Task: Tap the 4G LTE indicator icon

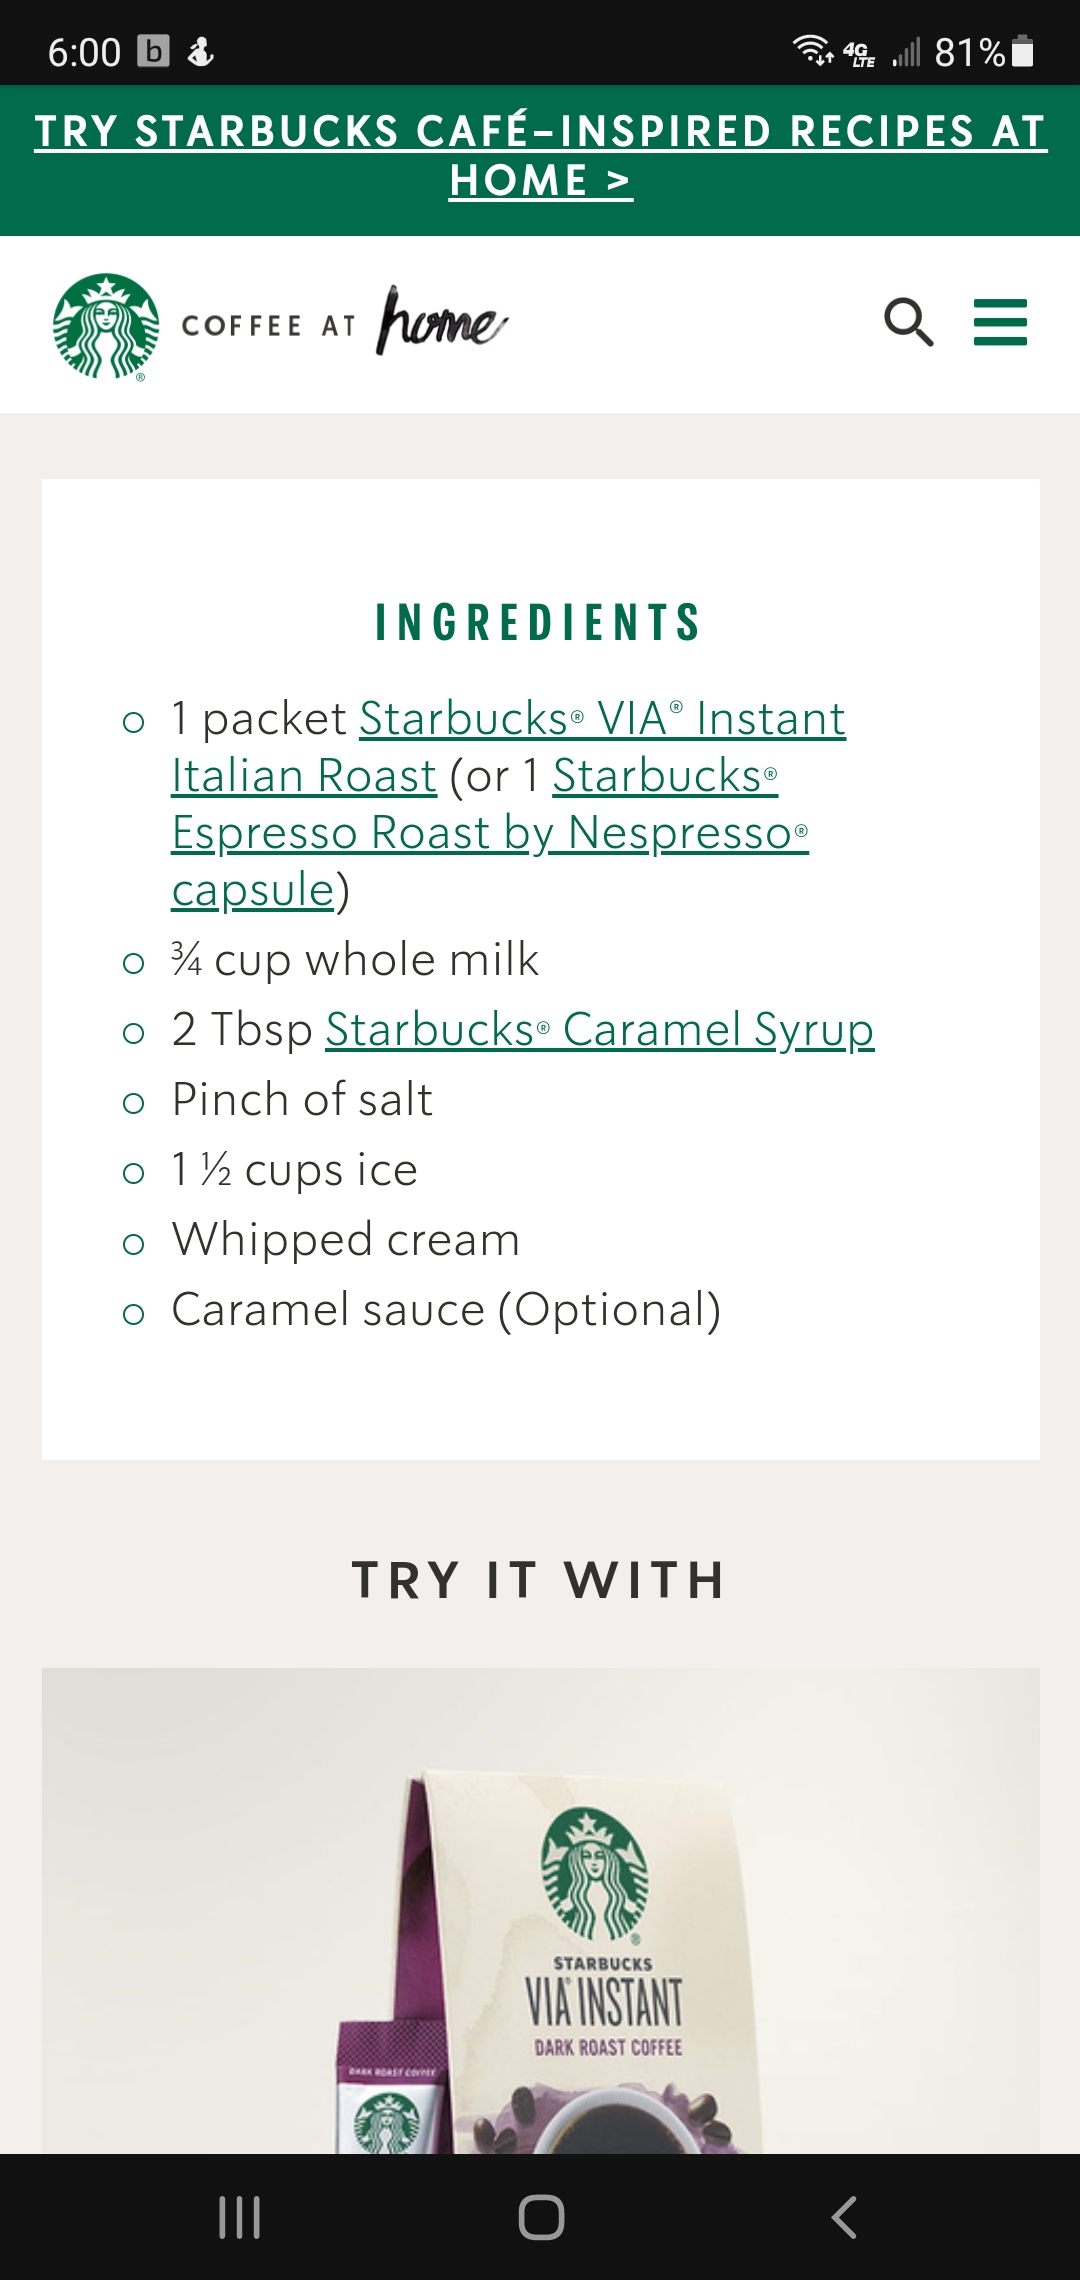Action: [x=859, y=53]
